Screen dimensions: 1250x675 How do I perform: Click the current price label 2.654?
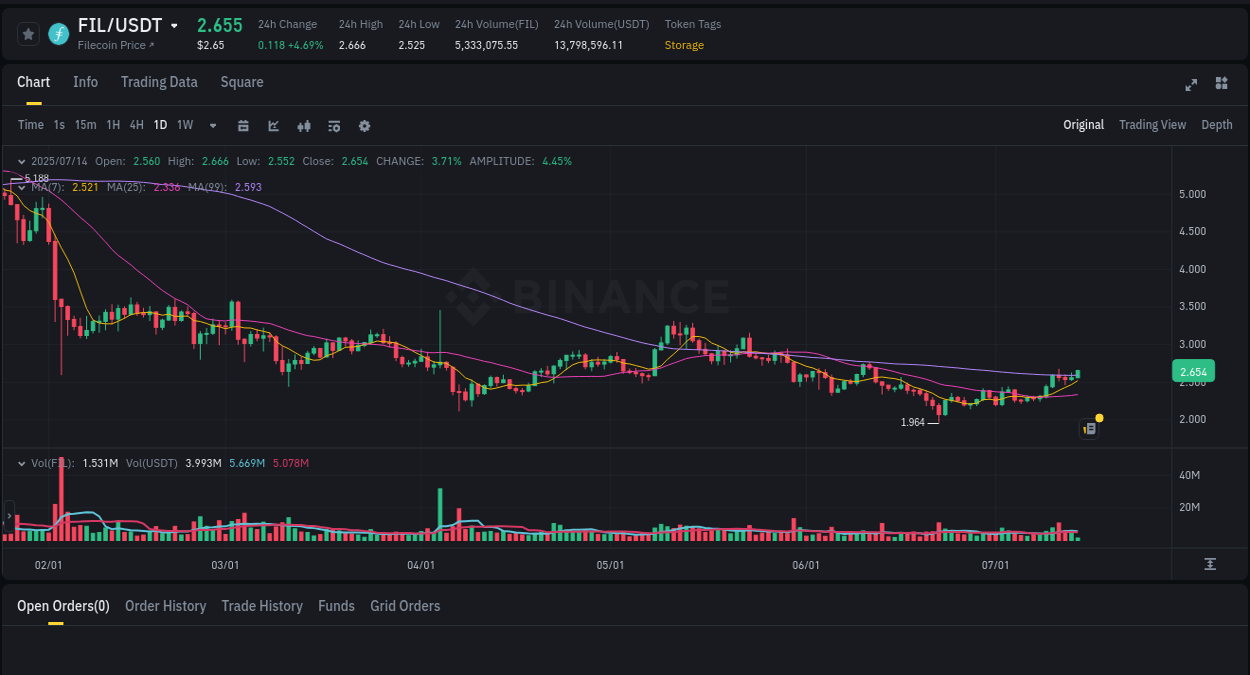click(x=1193, y=371)
